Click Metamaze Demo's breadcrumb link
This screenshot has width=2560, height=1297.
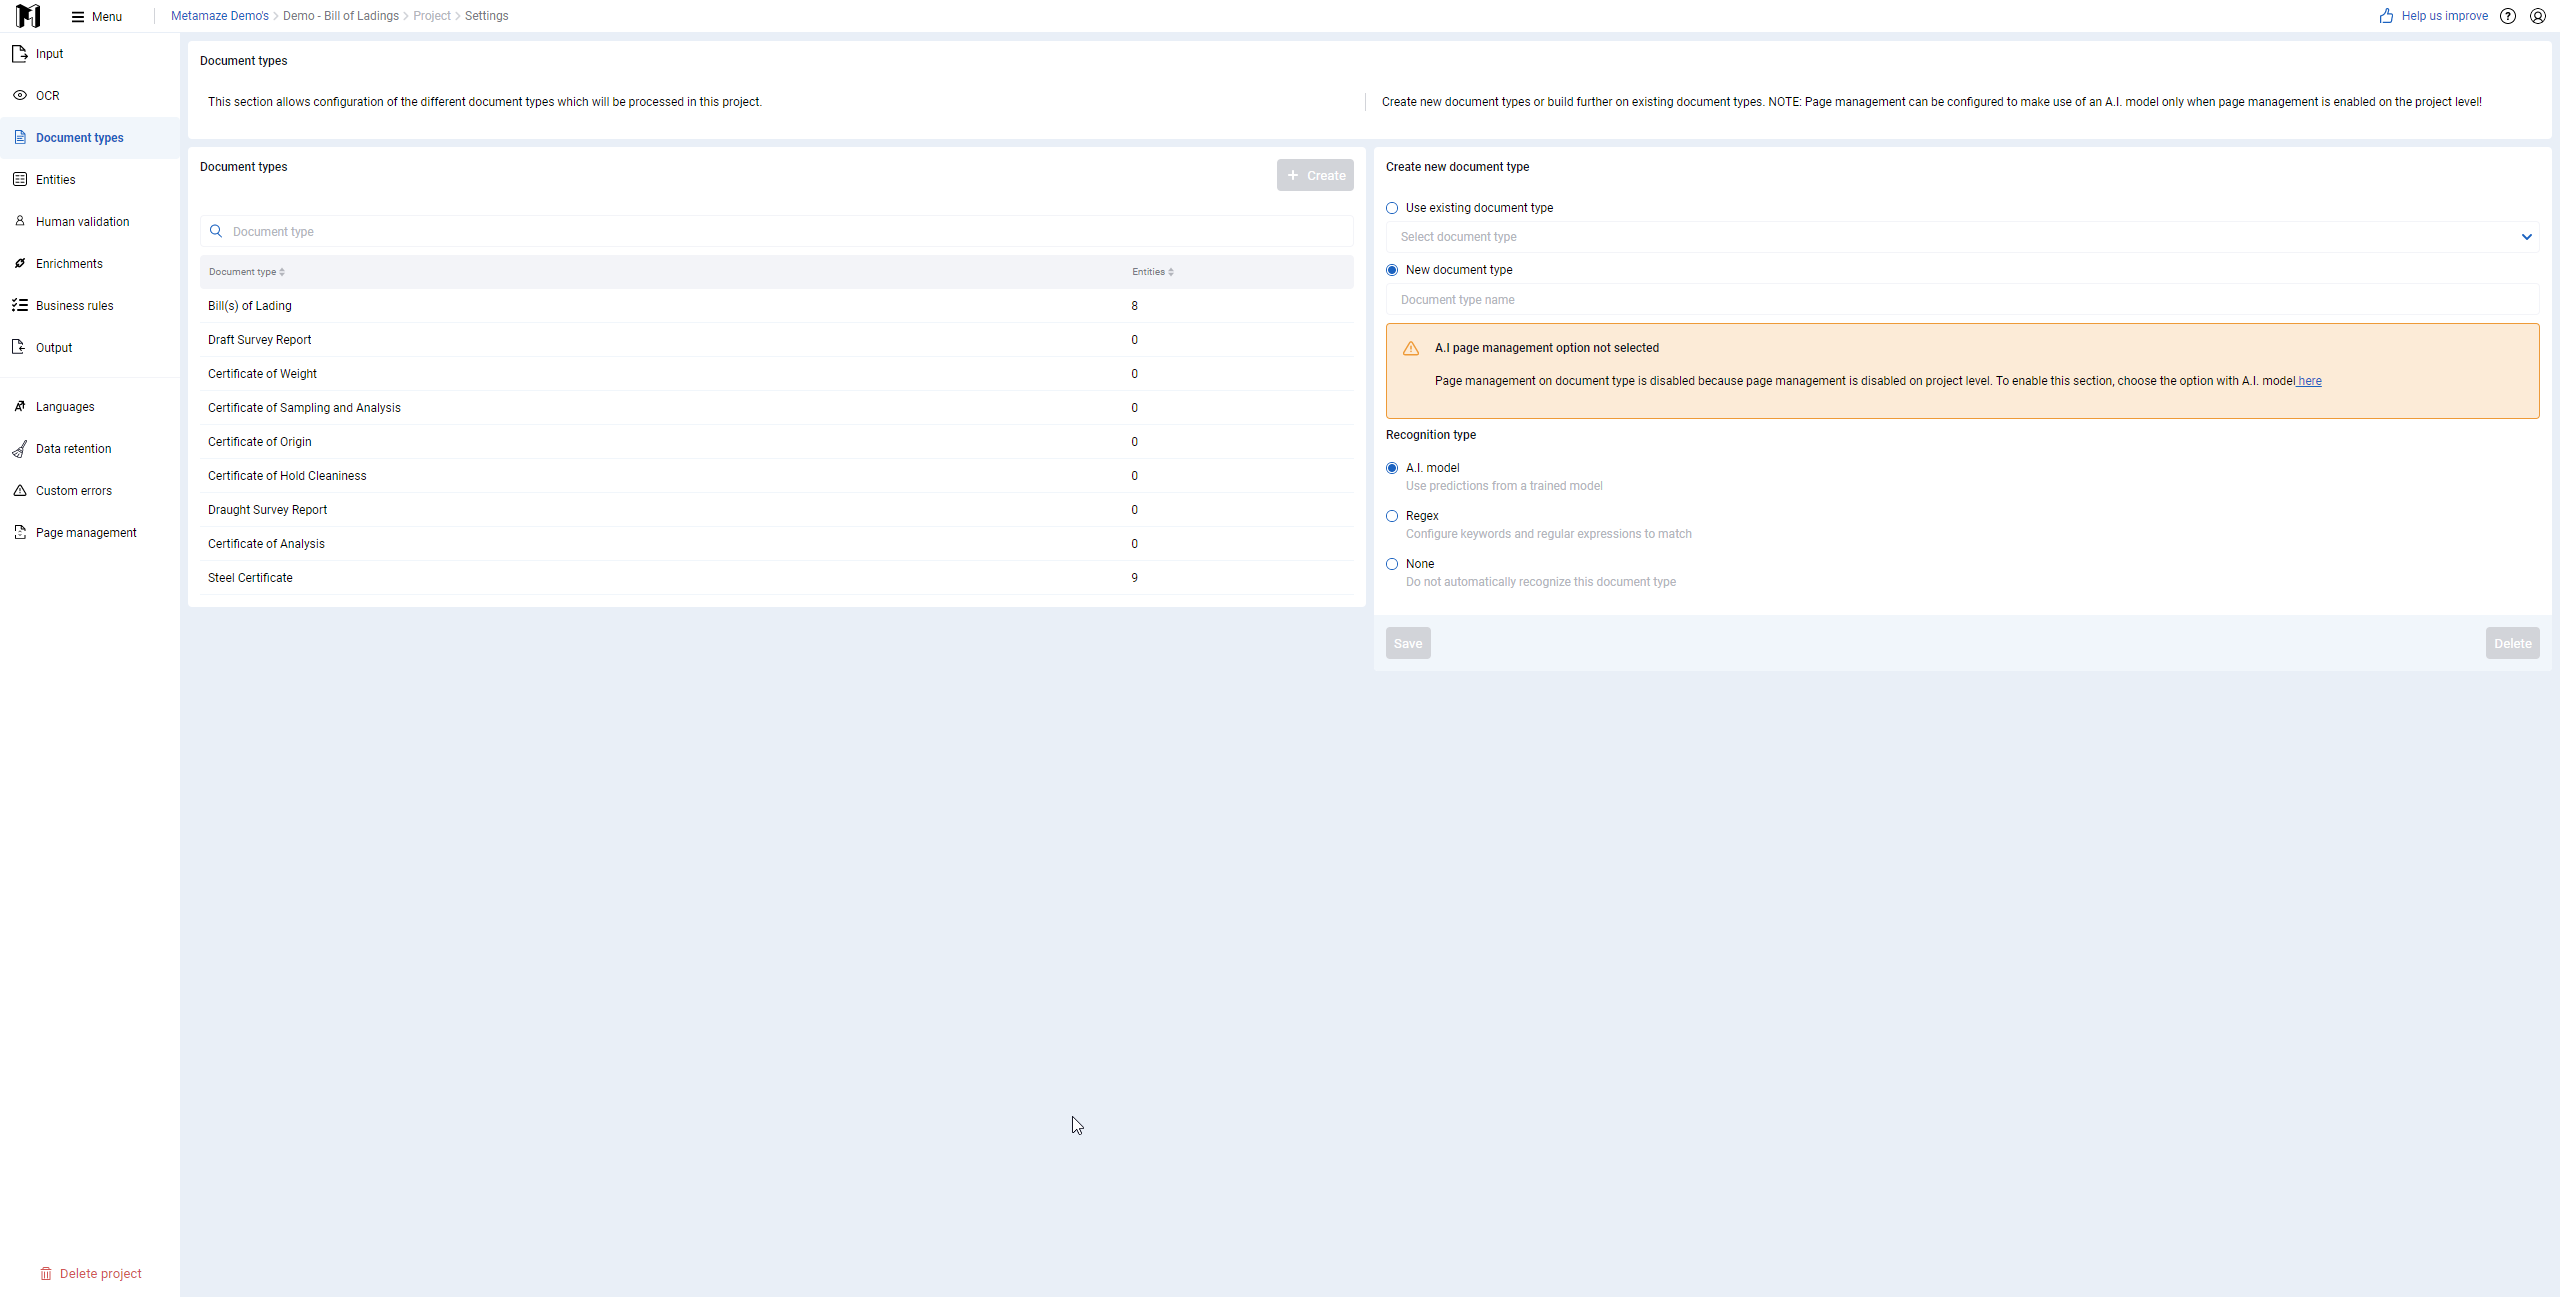pyautogui.click(x=220, y=16)
